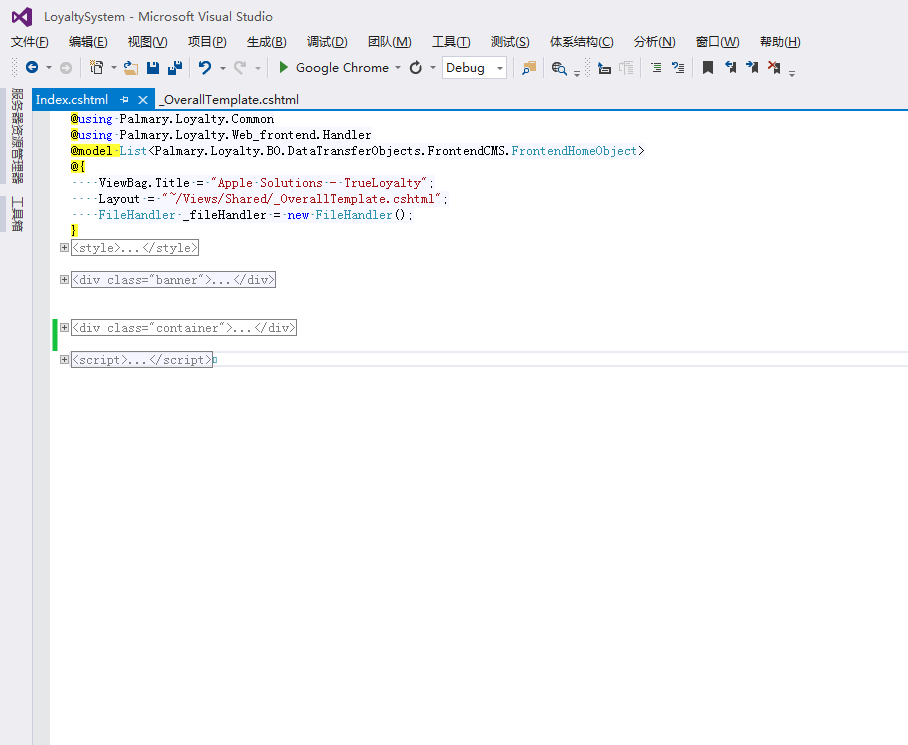Click the Visual Studio logo icon
908x745 pixels.
click(22, 17)
